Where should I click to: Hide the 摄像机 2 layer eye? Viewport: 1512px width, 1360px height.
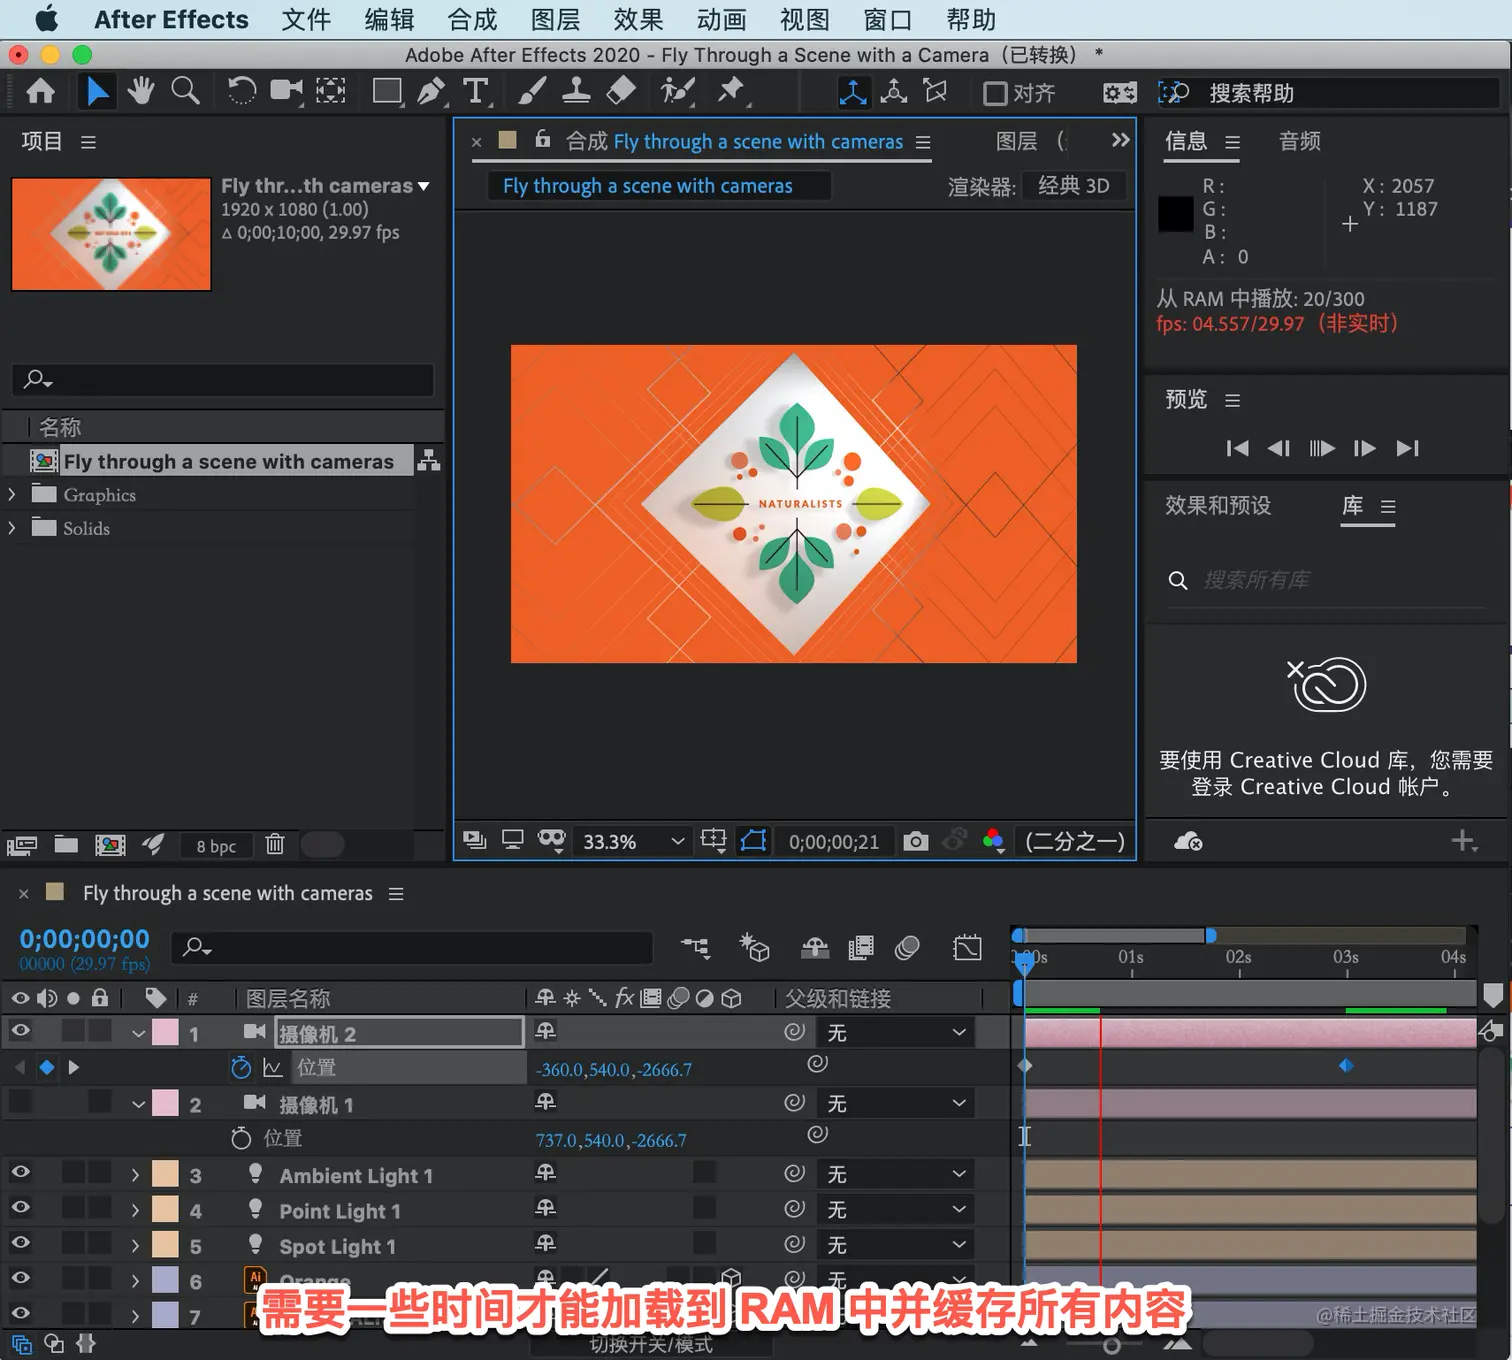(x=20, y=1031)
